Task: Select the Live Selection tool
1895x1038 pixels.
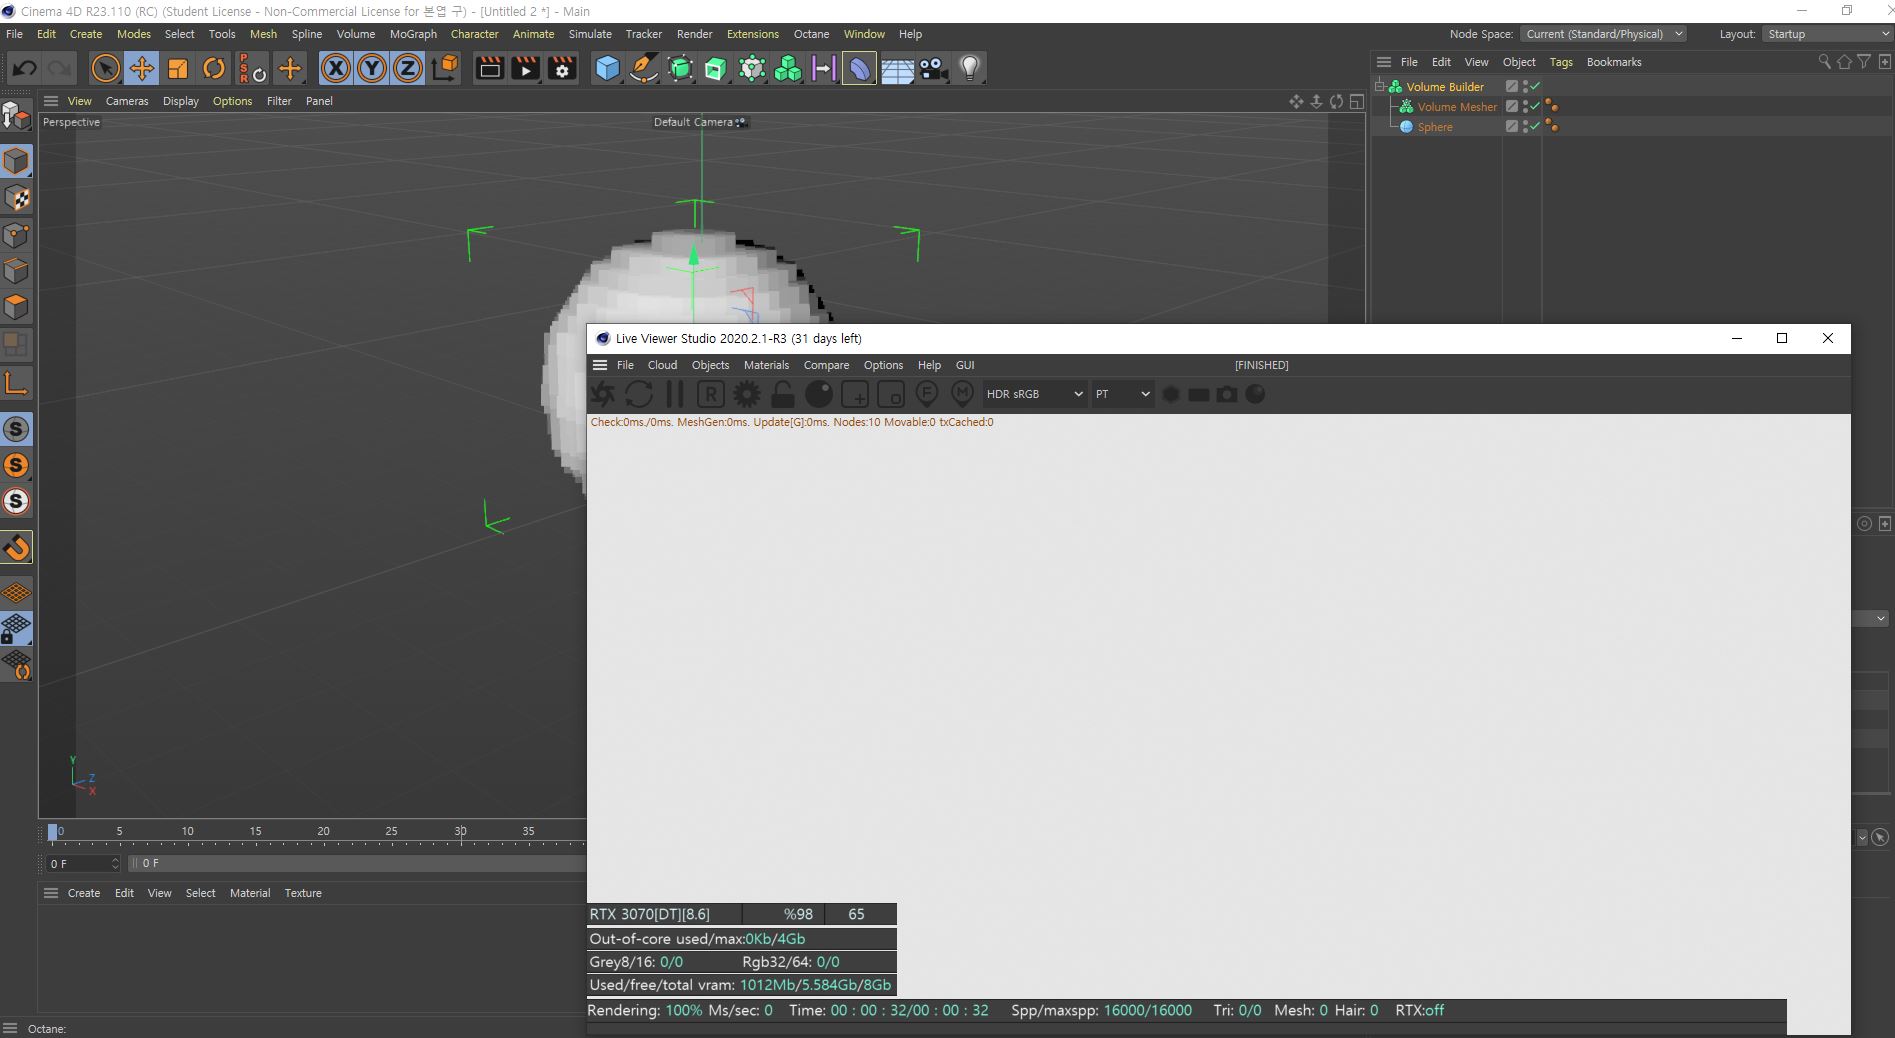Action: click(105, 68)
